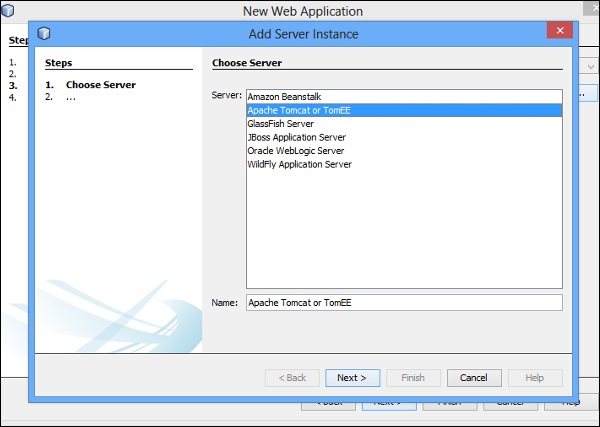Click Next in Add Server Instance
Screen dimensions: 600x427
[352, 378]
